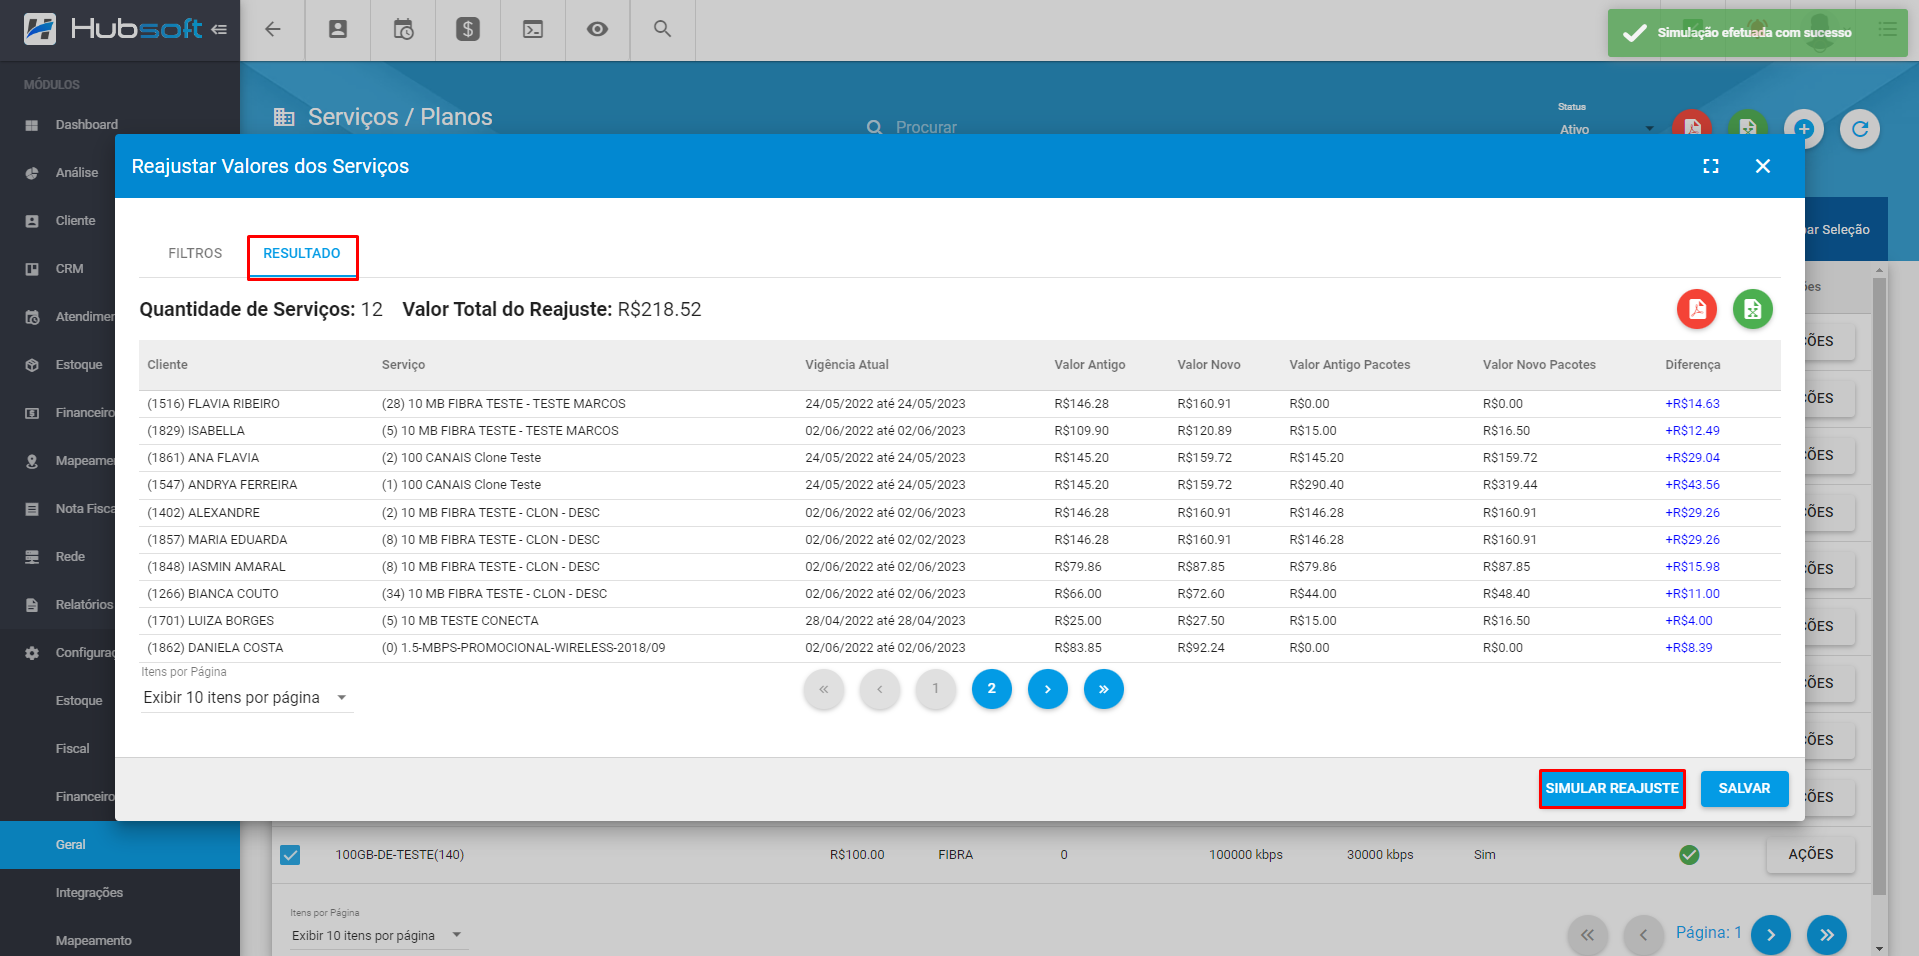Click the row for DANIELA COSTA

[960, 648]
